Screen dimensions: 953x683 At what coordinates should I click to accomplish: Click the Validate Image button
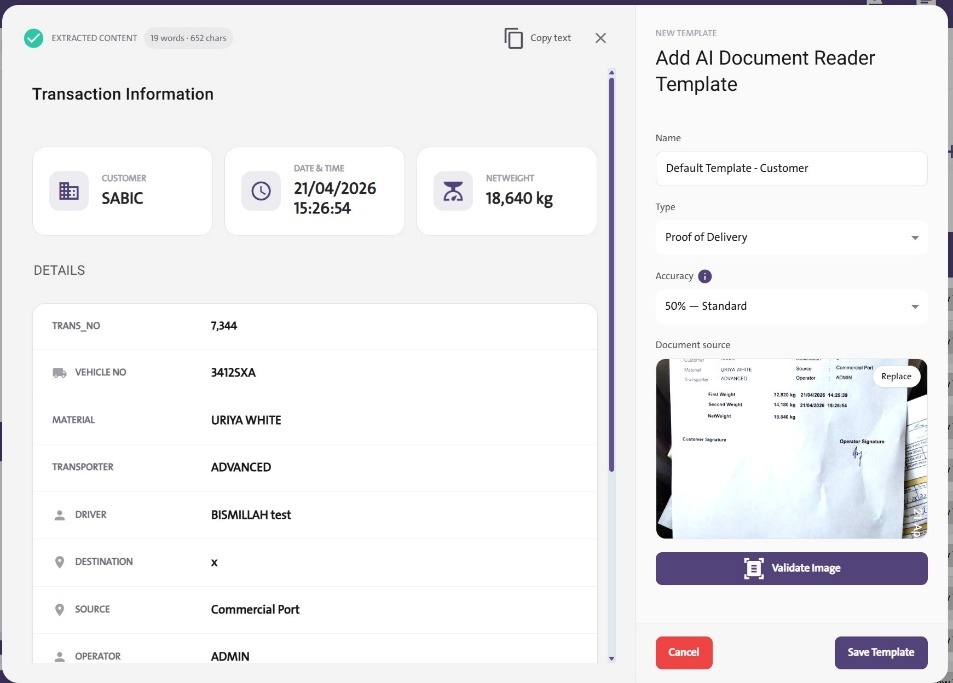point(791,568)
